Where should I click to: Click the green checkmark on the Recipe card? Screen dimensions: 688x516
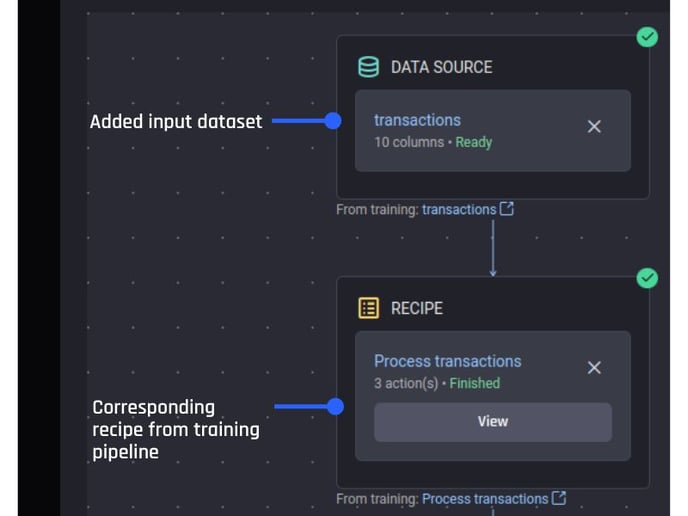coord(647,278)
